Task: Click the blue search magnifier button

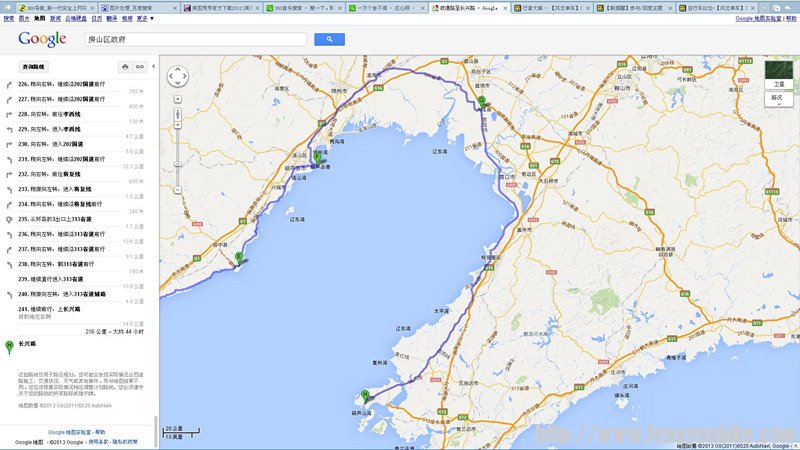Action: pos(329,39)
